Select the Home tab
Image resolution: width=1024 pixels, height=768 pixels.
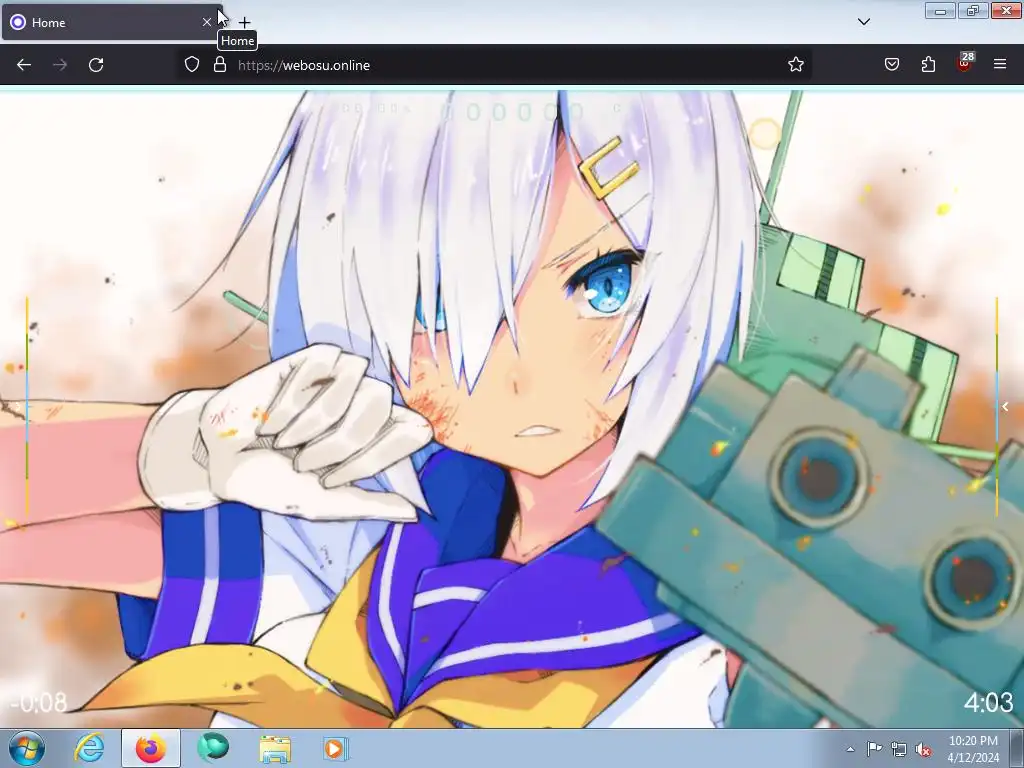click(x=112, y=22)
